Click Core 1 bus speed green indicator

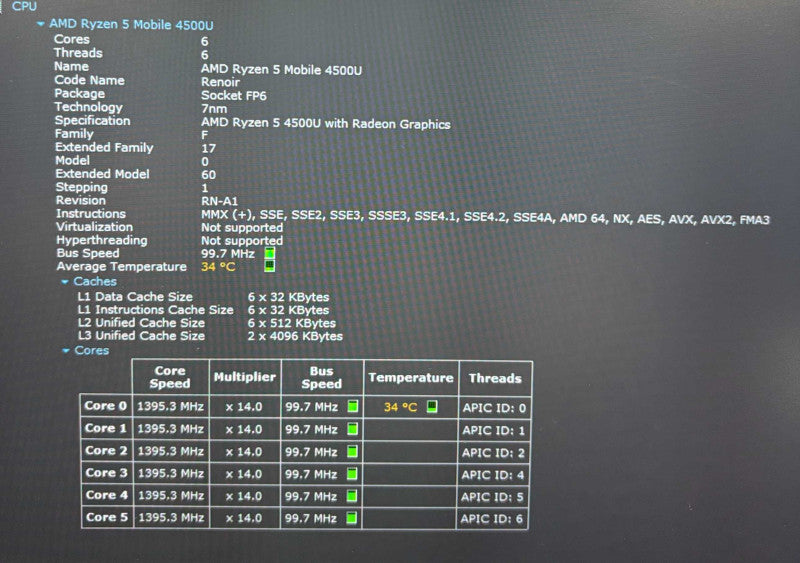click(x=352, y=429)
